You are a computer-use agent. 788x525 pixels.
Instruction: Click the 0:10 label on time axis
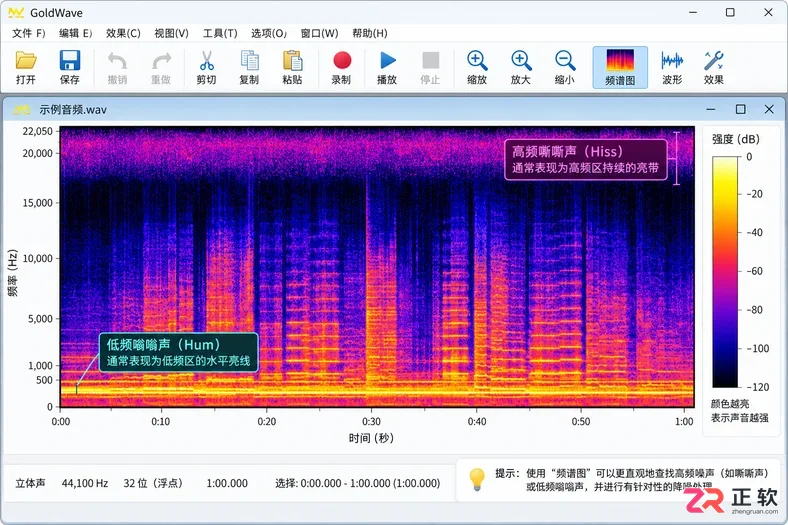pyautogui.click(x=161, y=422)
